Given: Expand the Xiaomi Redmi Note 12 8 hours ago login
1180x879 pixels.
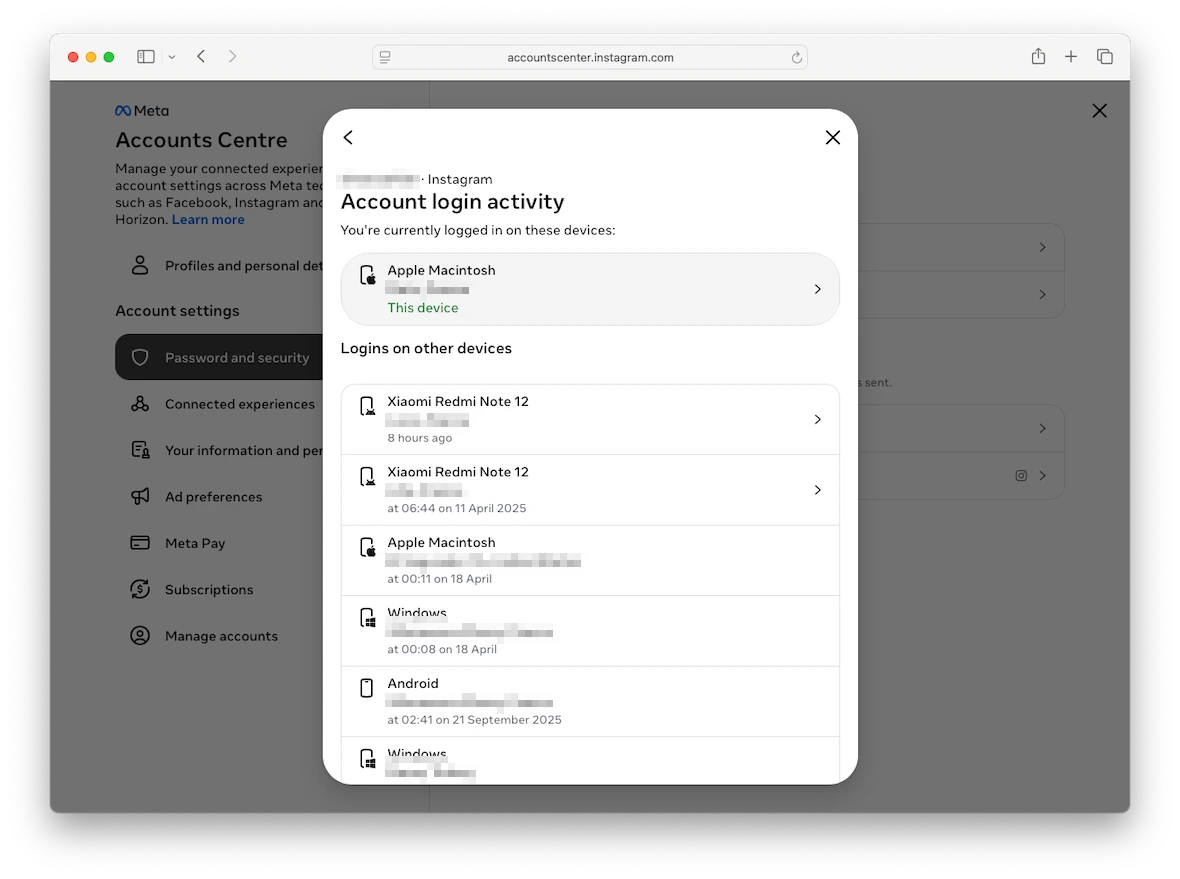Looking at the screenshot, I should click(x=590, y=419).
